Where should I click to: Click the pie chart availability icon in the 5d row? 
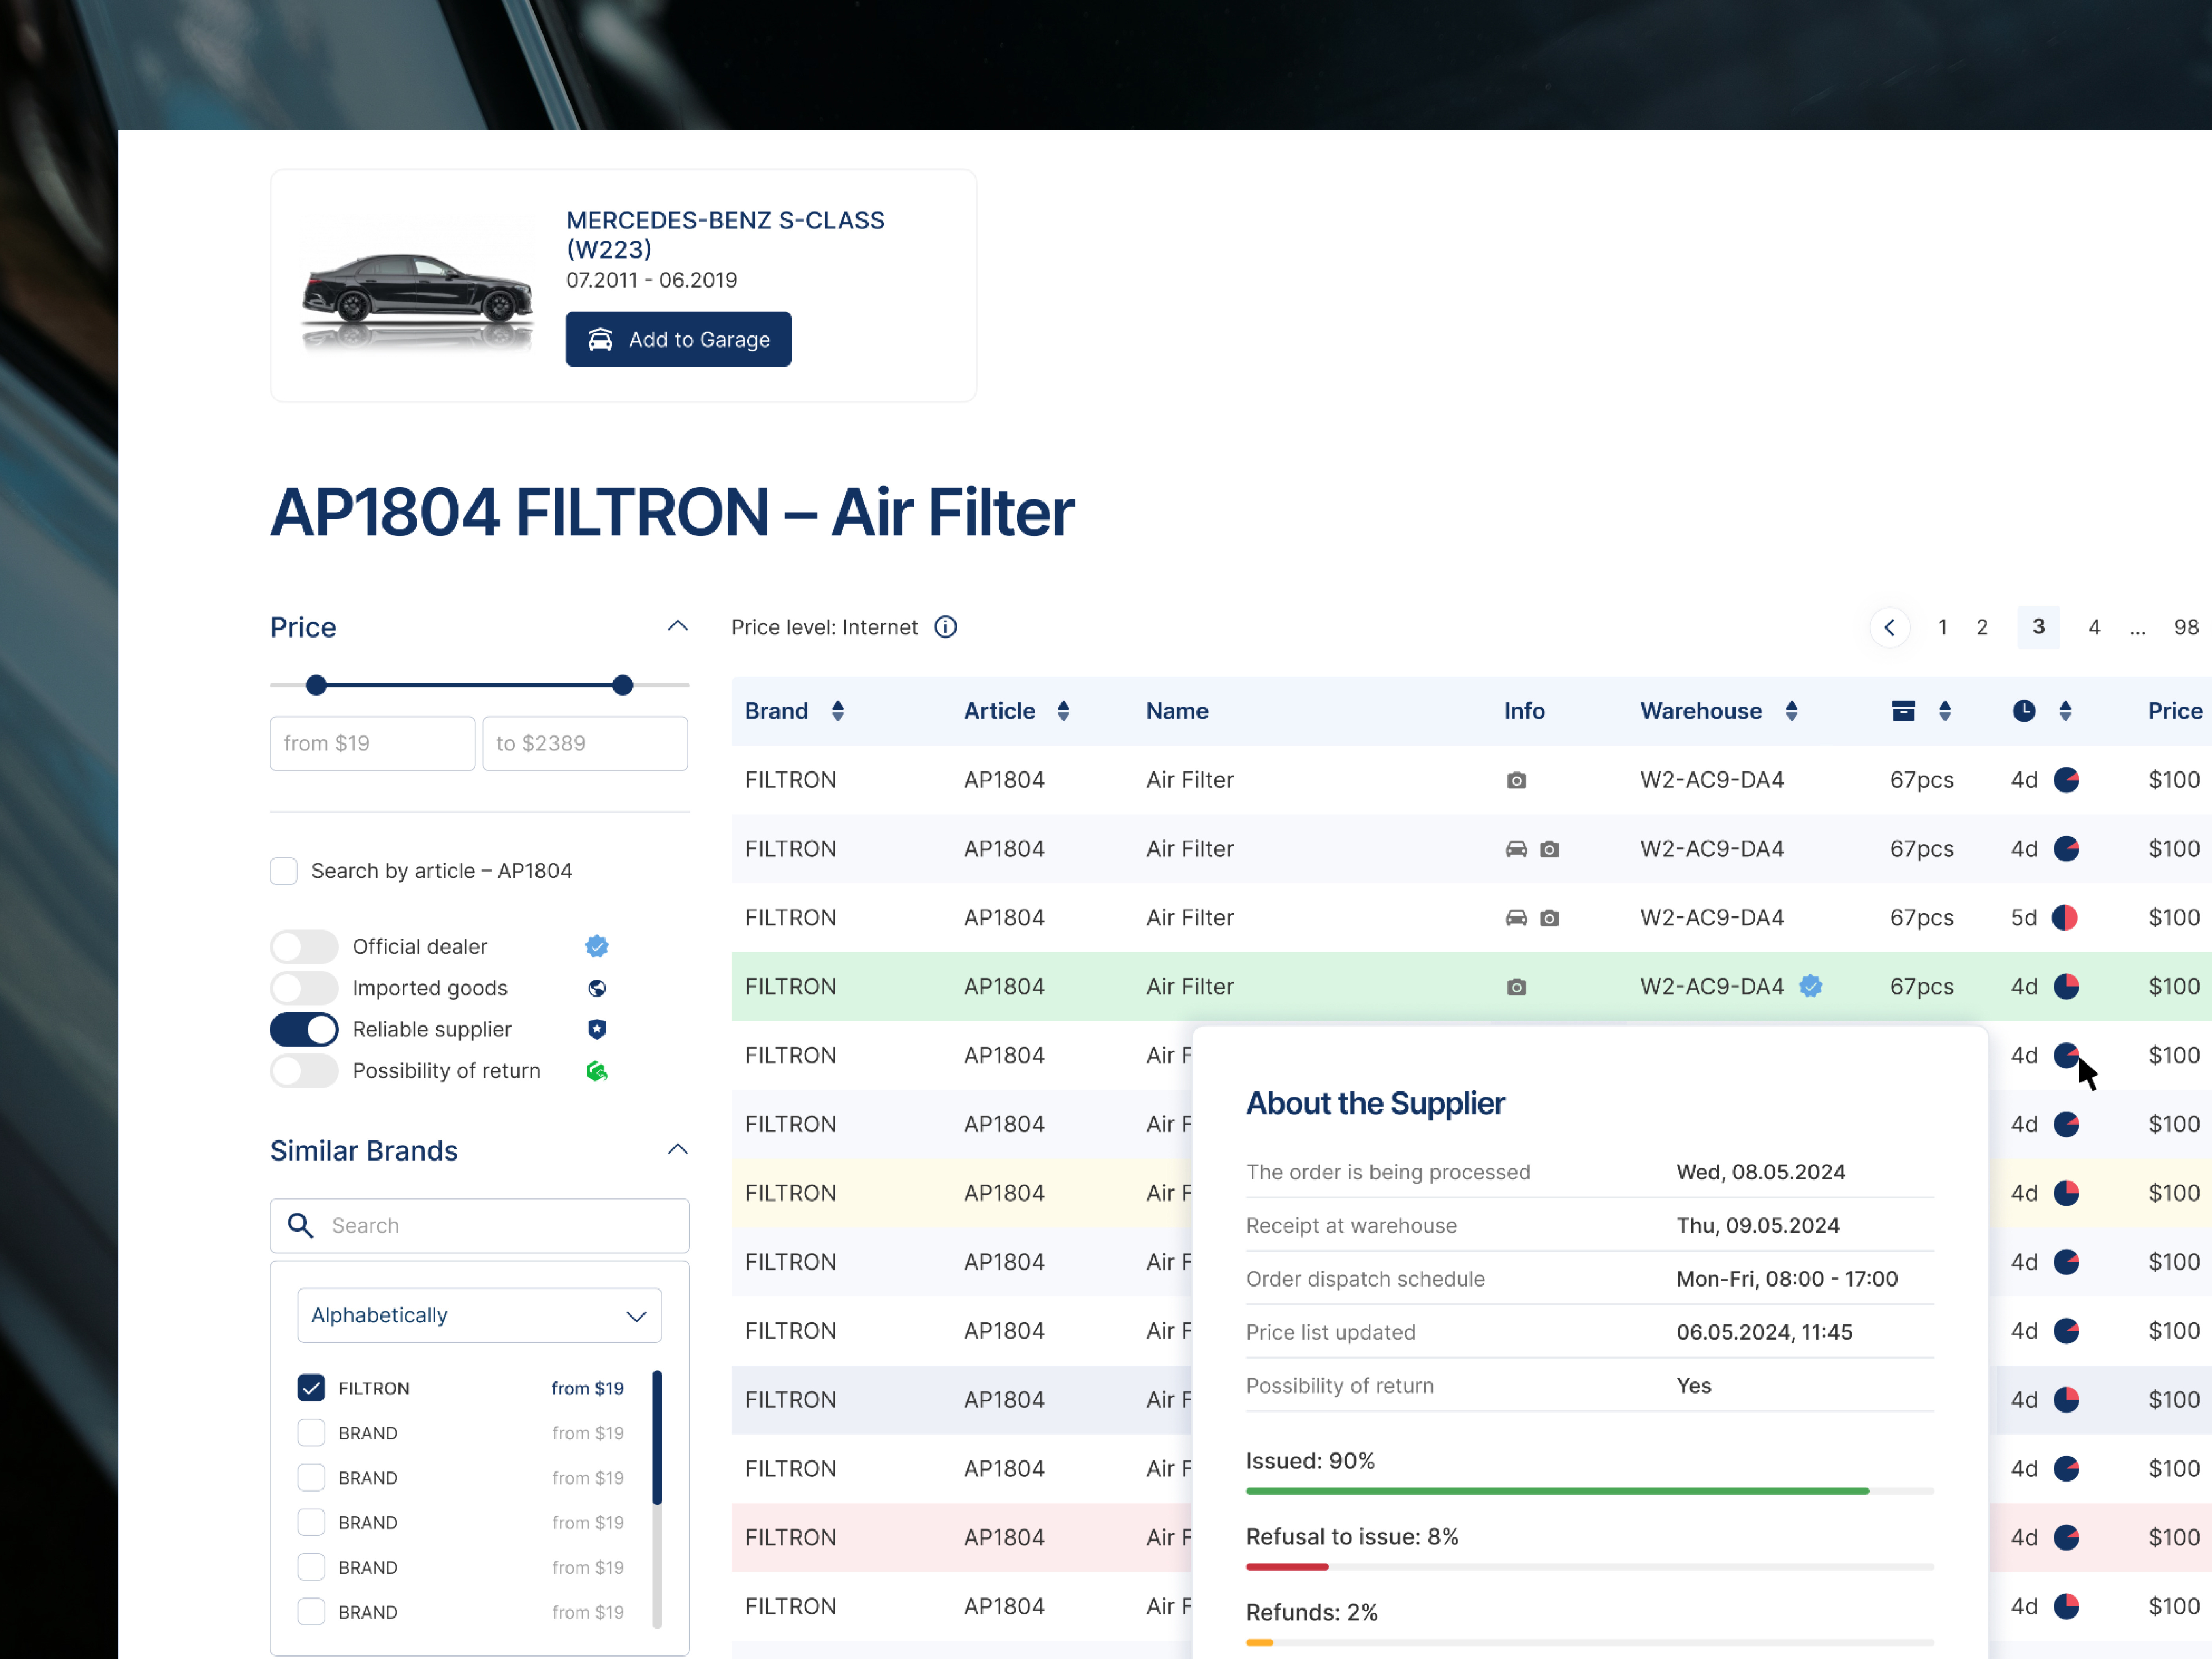click(x=2065, y=917)
